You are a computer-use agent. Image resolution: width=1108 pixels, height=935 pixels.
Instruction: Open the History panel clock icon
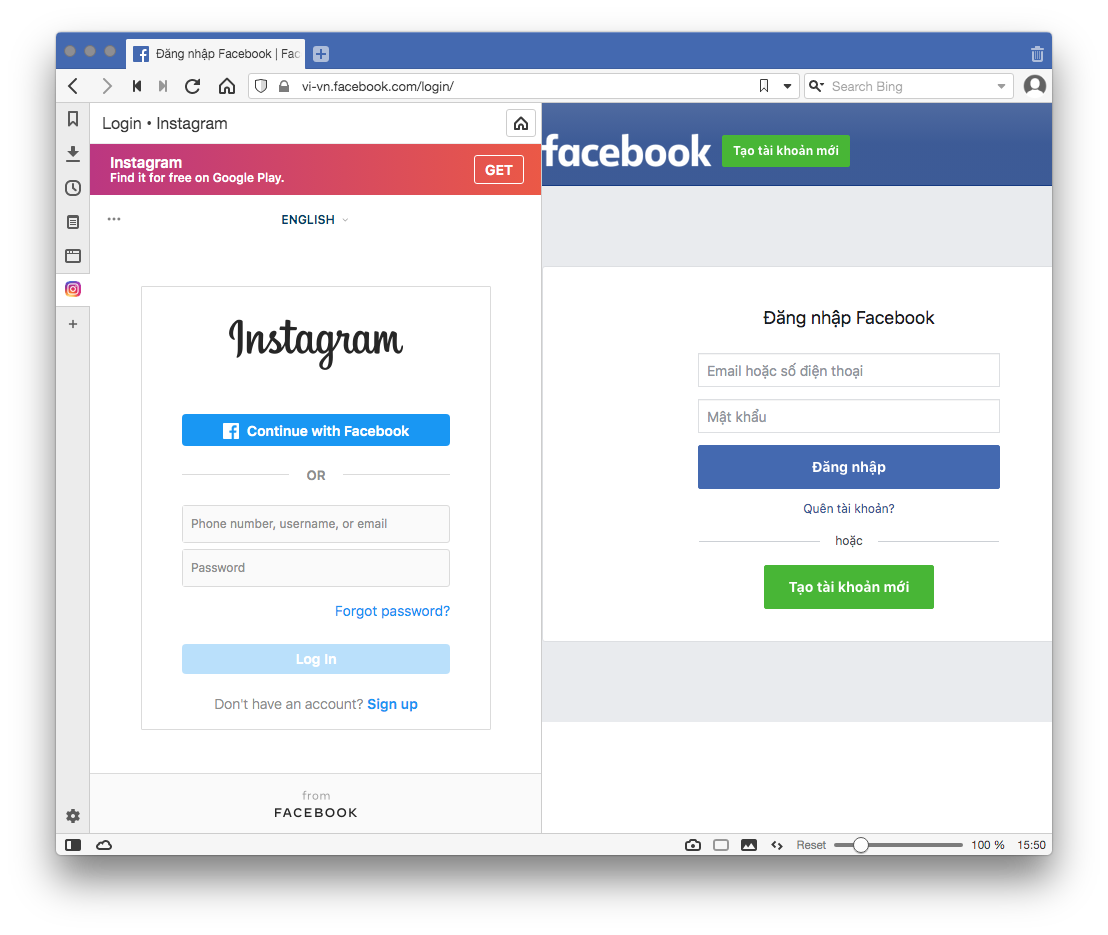(73, 188)
